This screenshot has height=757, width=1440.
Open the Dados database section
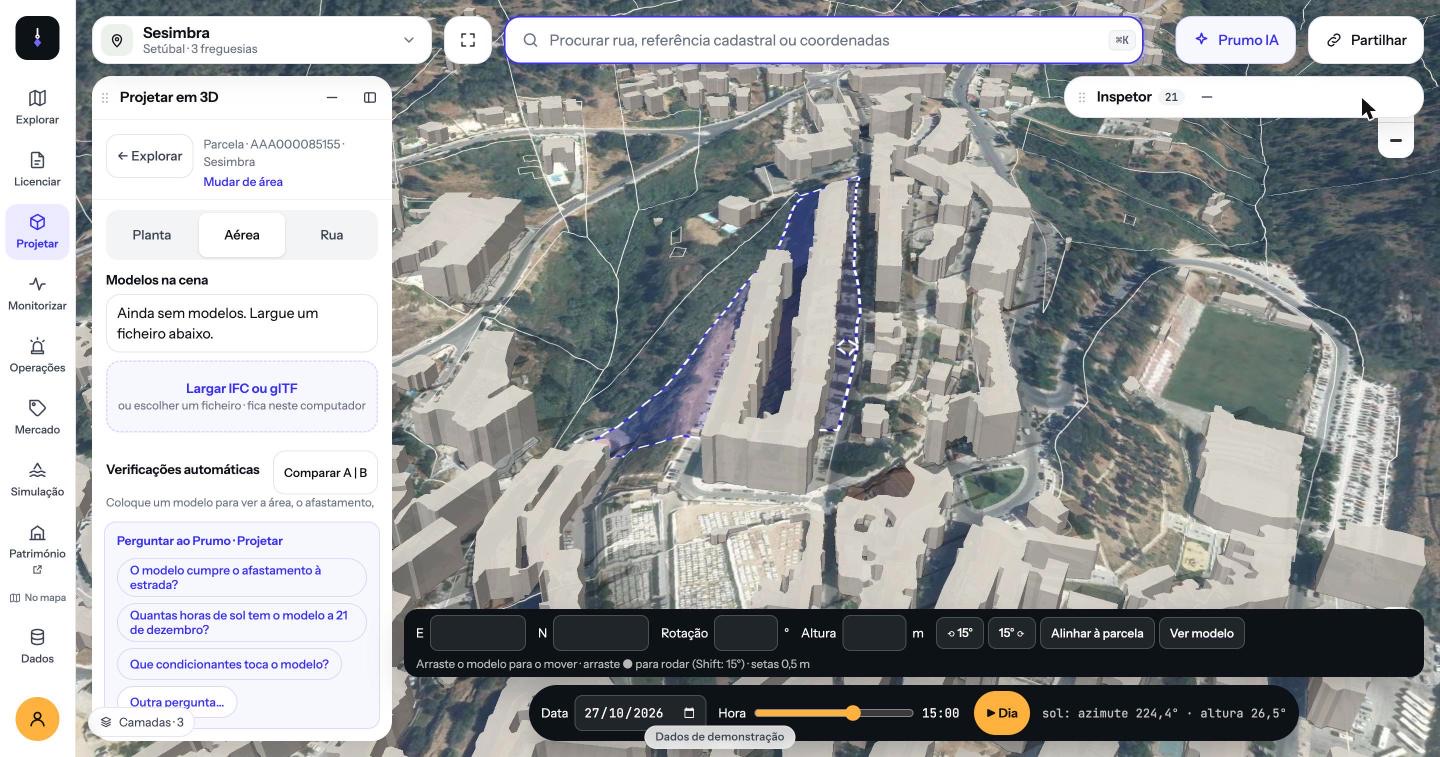(37, 647)
